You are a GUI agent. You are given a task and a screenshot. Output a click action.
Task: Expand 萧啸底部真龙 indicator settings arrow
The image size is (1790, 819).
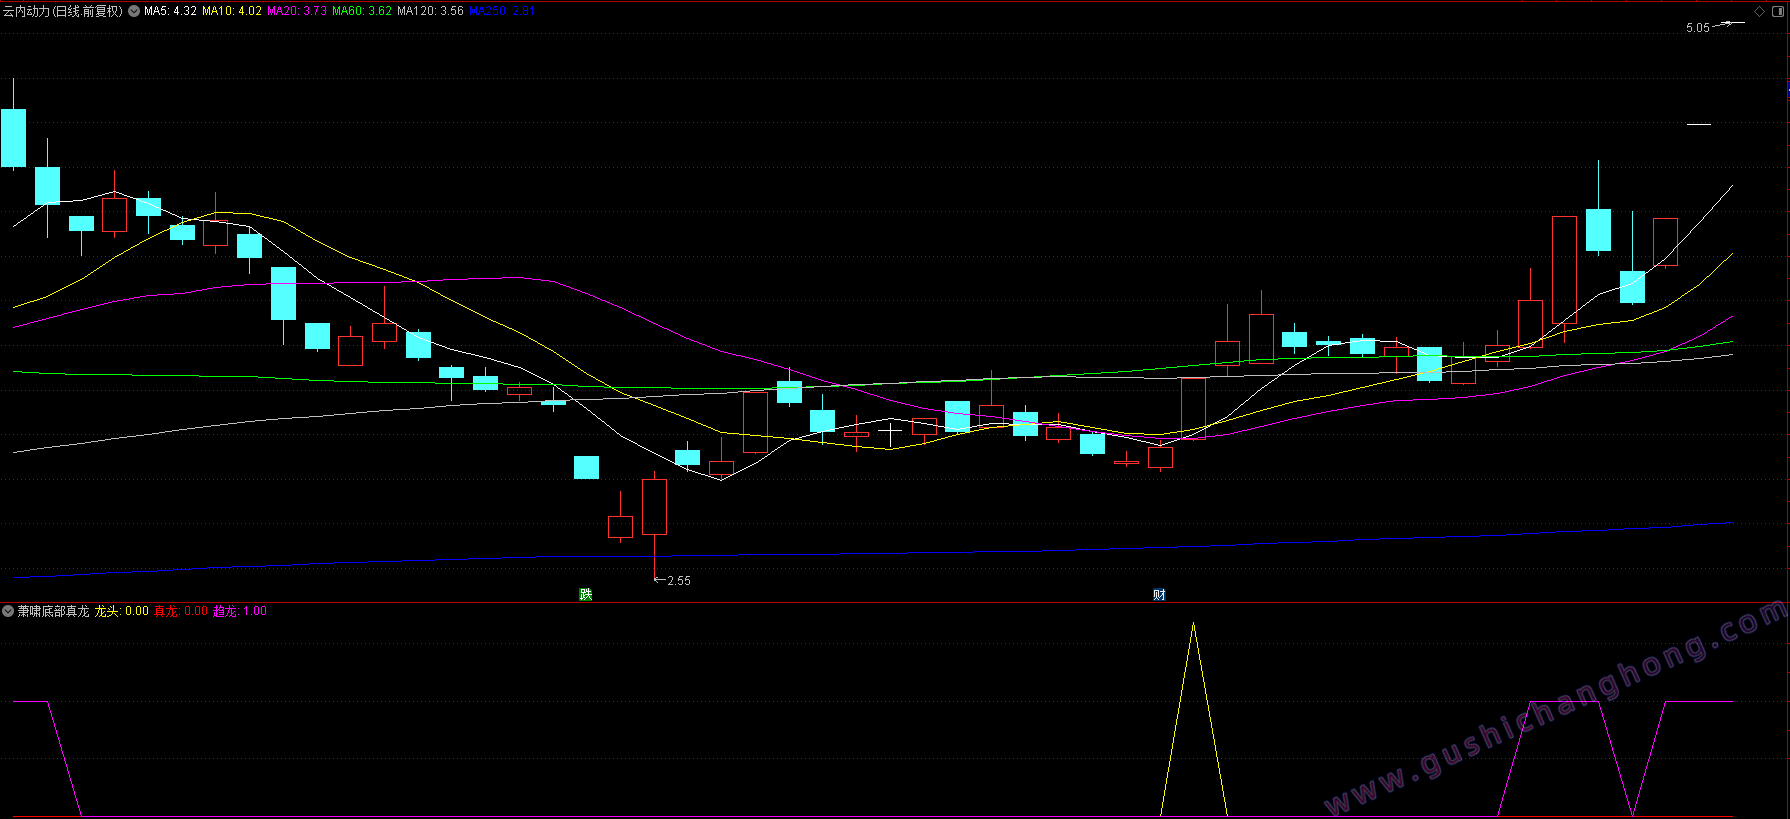(x=8, y=611)
